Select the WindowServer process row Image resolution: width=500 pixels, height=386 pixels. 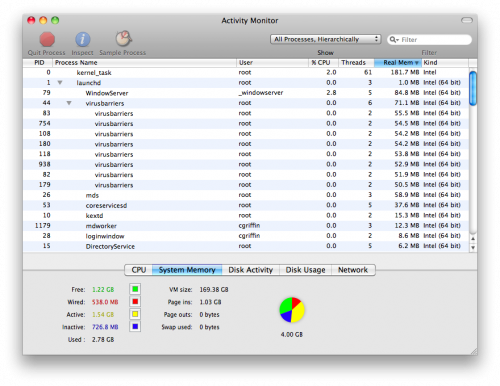pyautogui.click(x=246, y=93)
